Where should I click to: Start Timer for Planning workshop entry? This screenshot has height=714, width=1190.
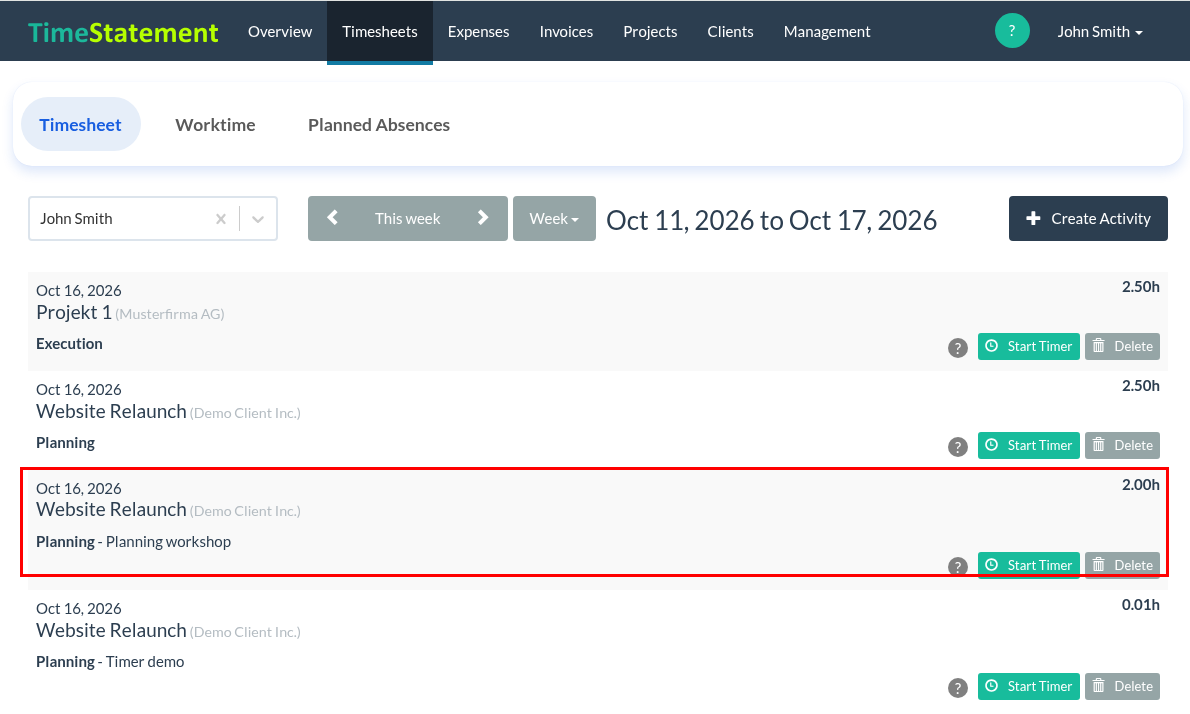click(x=1028, y=565)
